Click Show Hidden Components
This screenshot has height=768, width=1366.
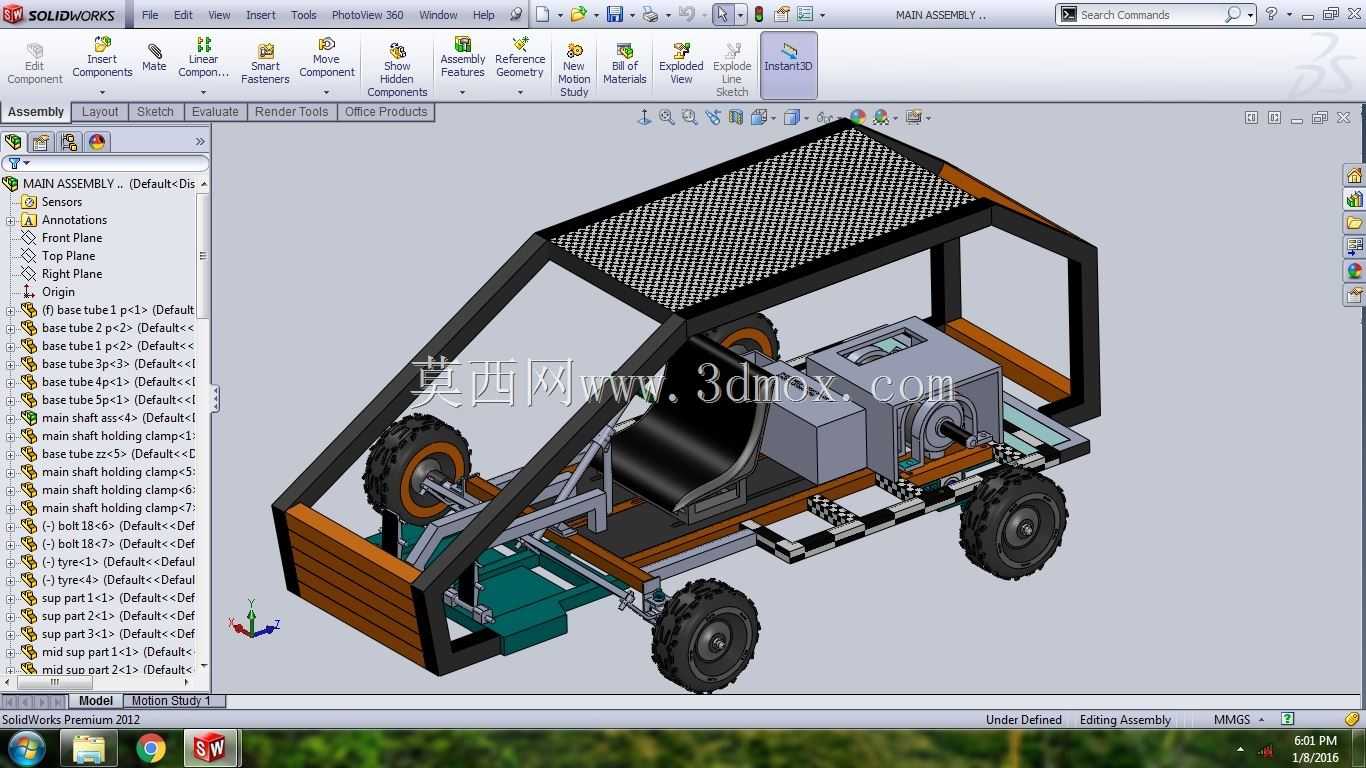coord(397,70)
